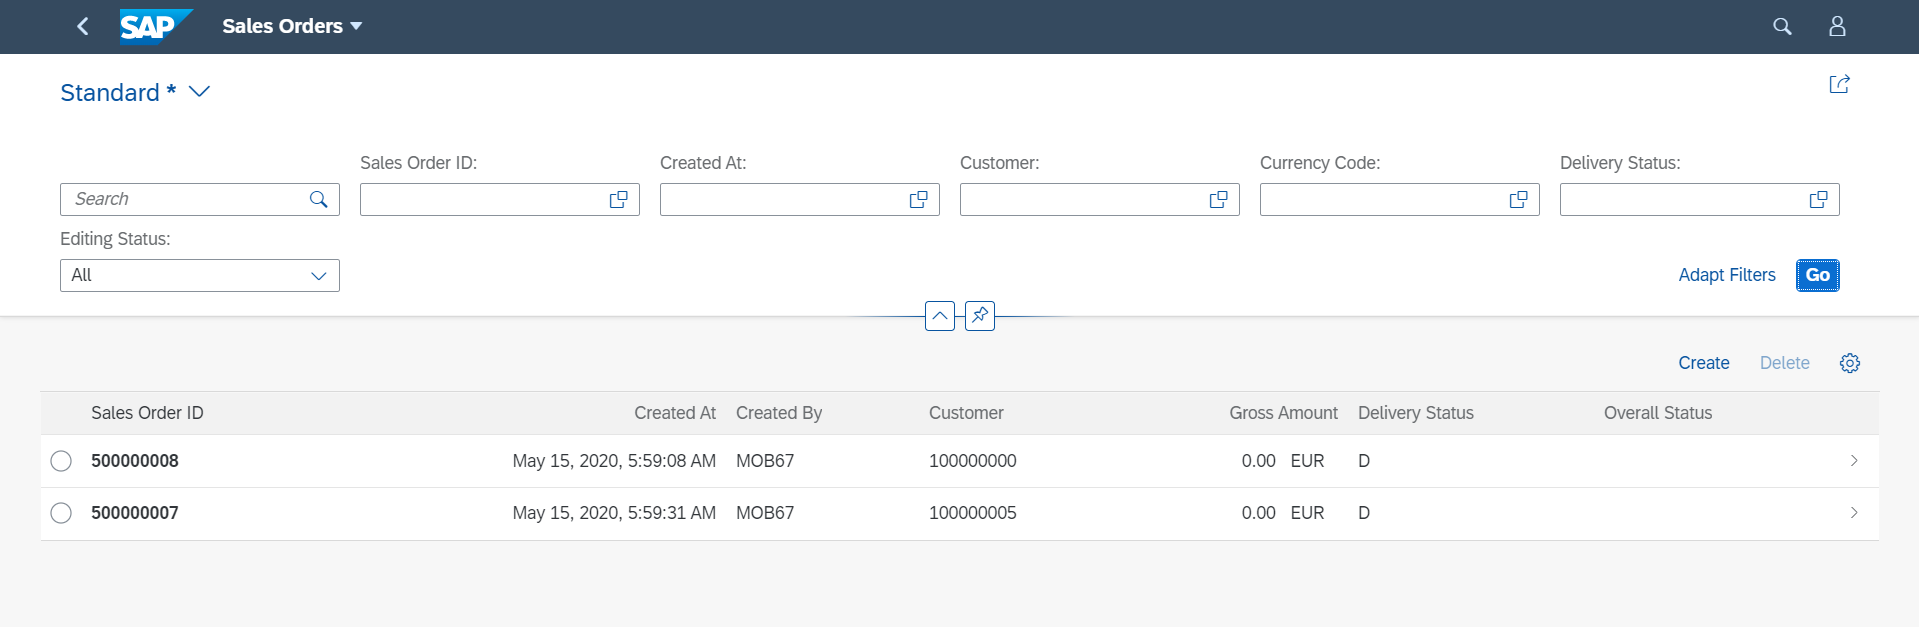
Task: Click the 0.00 EUR amount for 500000008
Action: point(1283,461)
